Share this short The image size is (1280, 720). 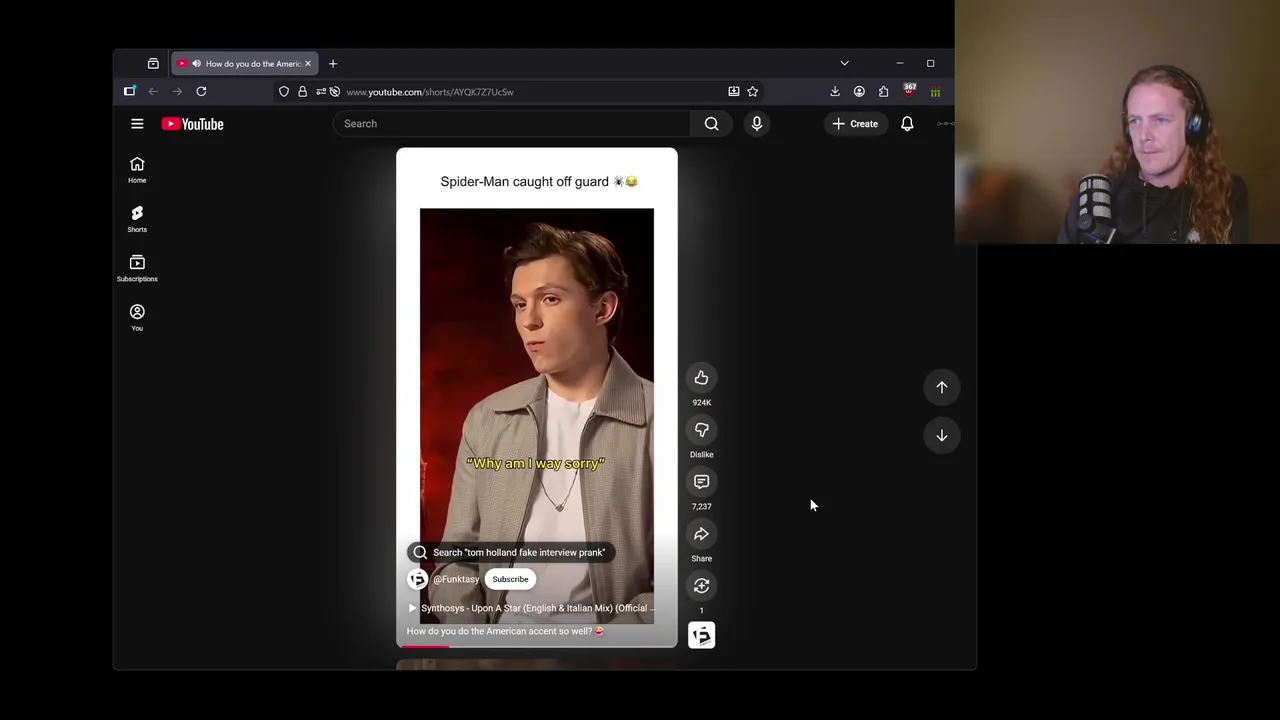pyautogui.click(x=701, y=534)
